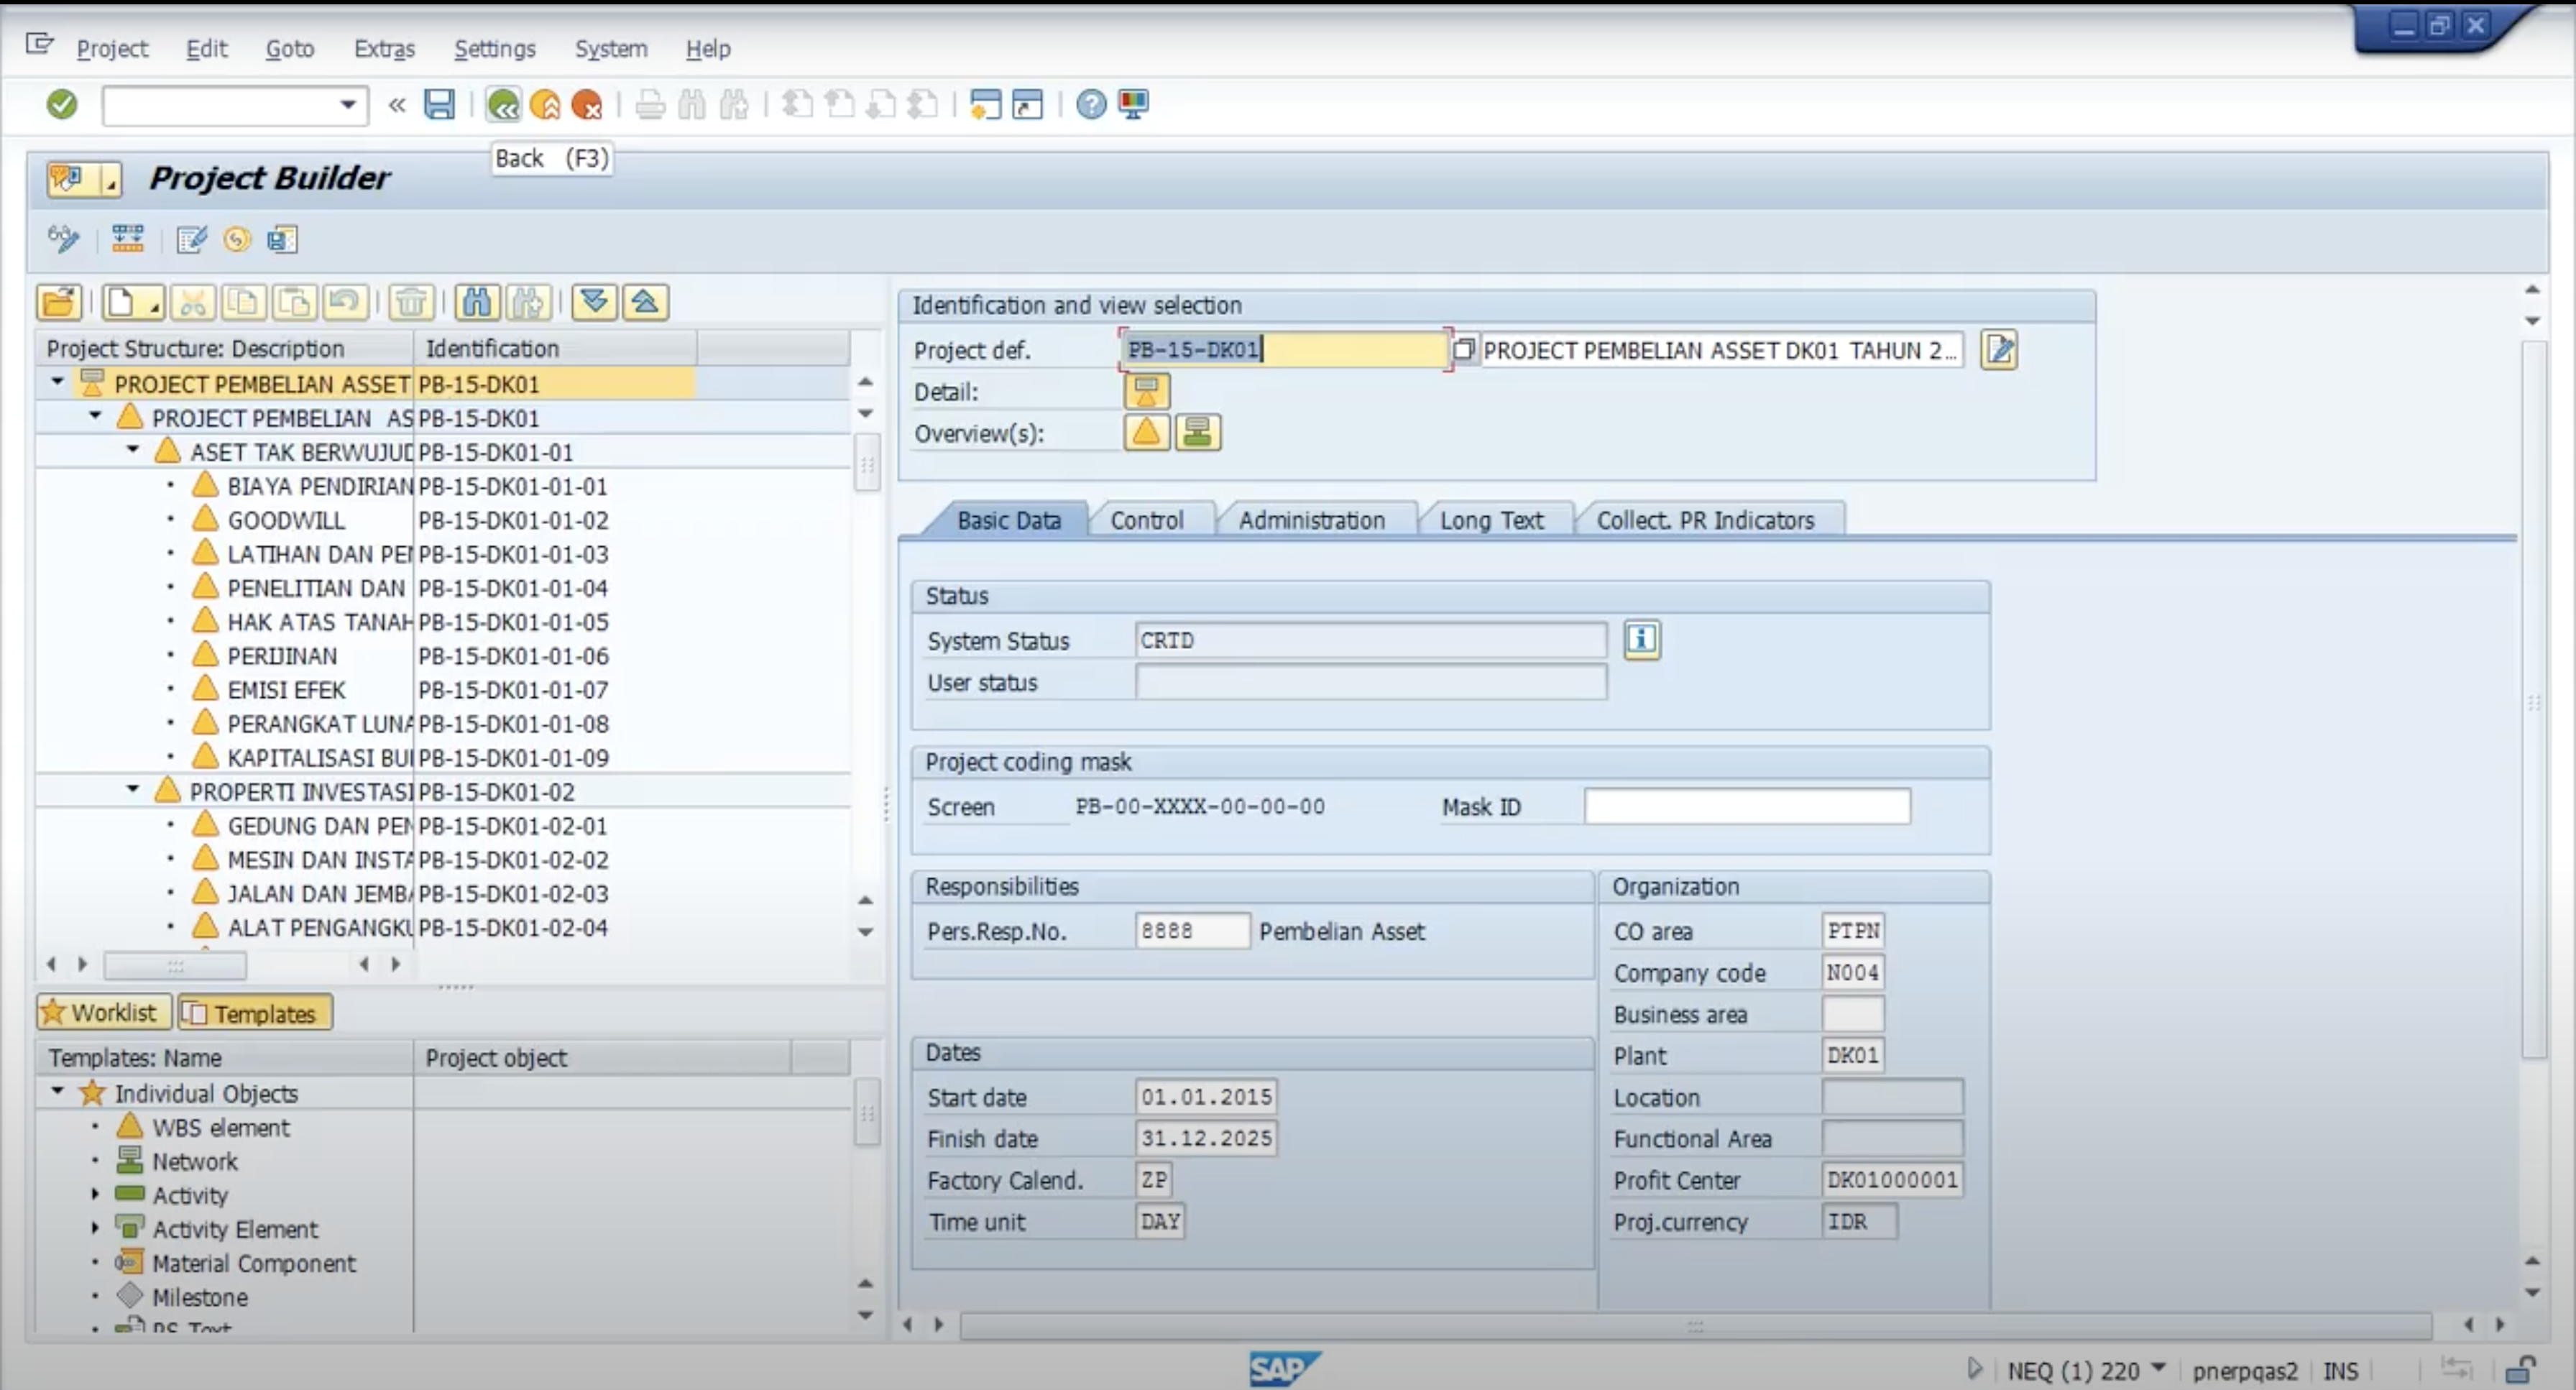This screenshot has height=1390, width=2576.
Task: Open the WBS element overview icon
Action: click(x=1146, y=433)
